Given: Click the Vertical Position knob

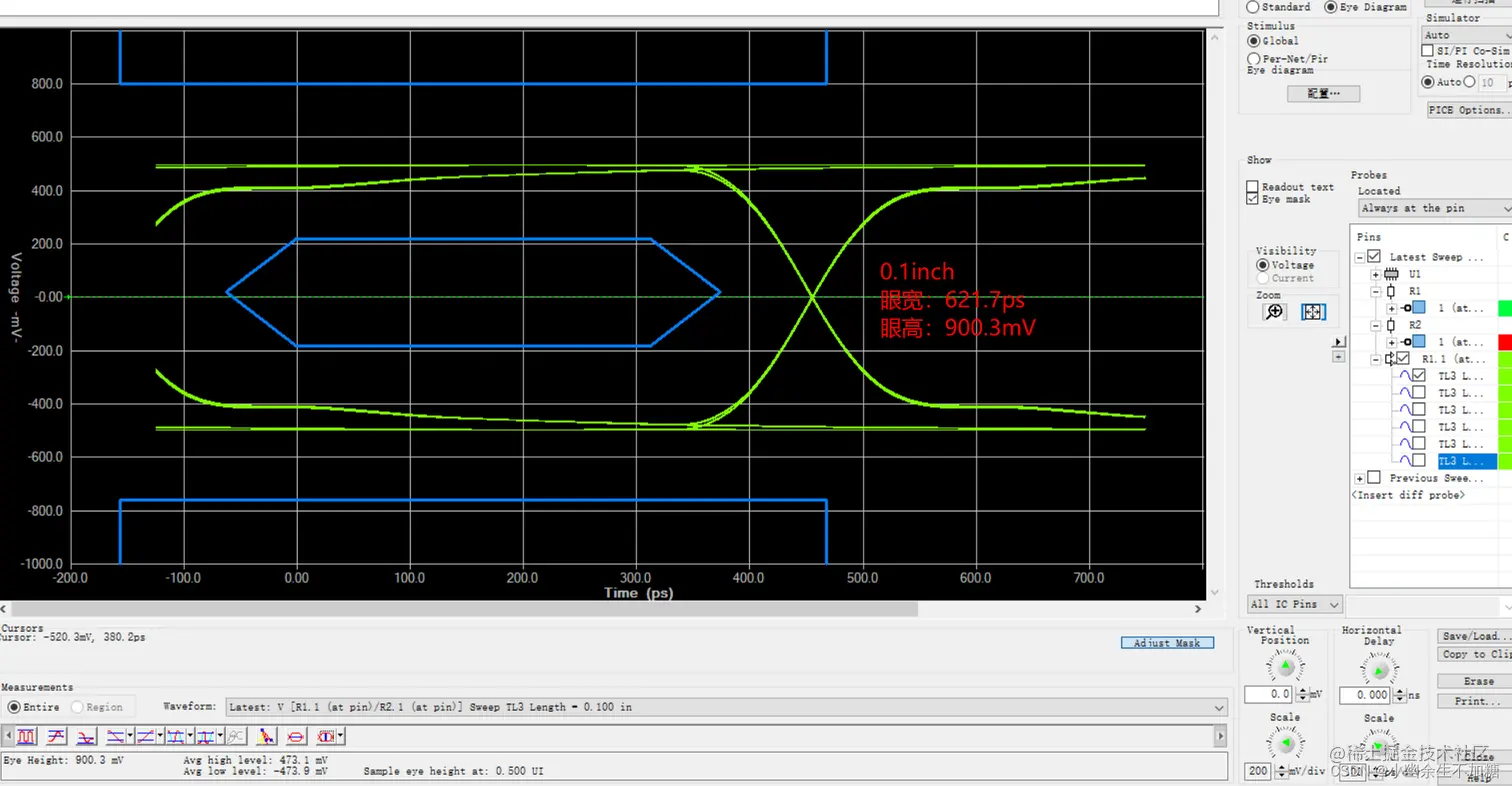Looking at the screenshot, I should click(x=1284, y=667).
